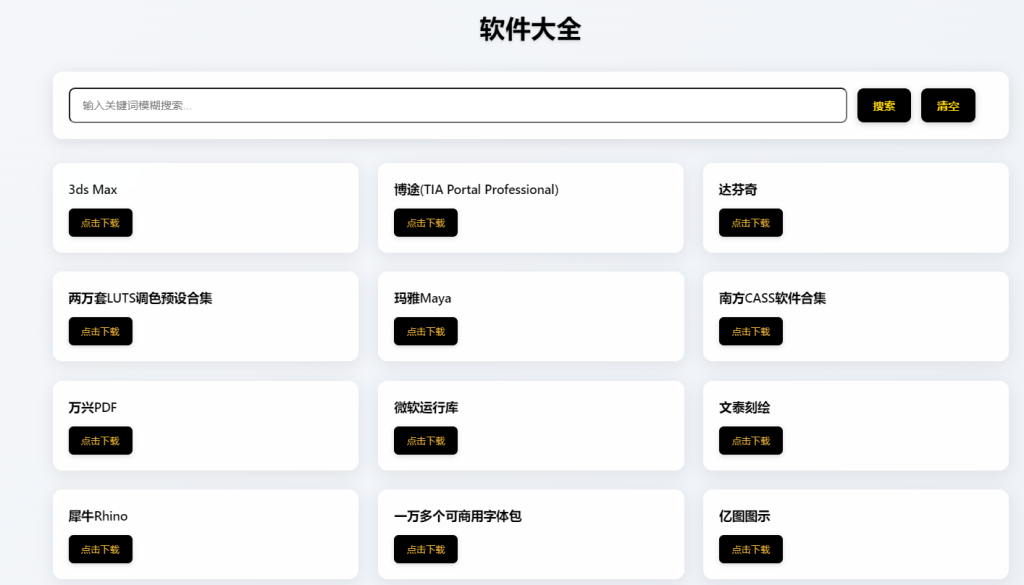The width and height of the screenshot is (1024, 585).
Task: Click the 万兴PDF card title
Action: [93, 407]
